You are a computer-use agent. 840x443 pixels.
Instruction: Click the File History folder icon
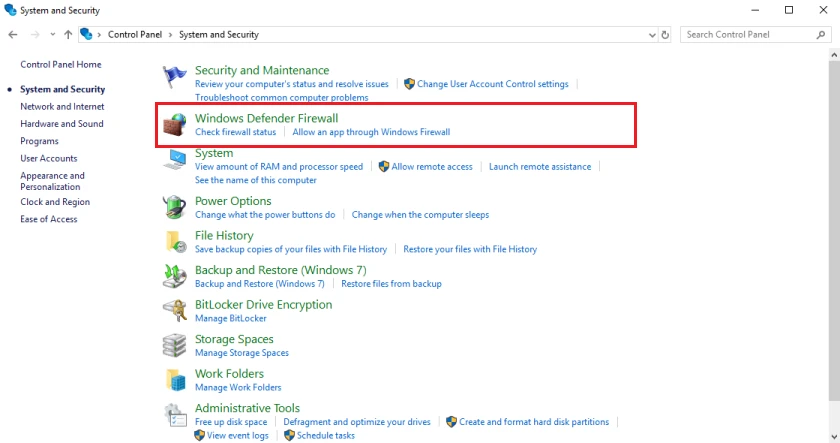click(x=175, y=242)
